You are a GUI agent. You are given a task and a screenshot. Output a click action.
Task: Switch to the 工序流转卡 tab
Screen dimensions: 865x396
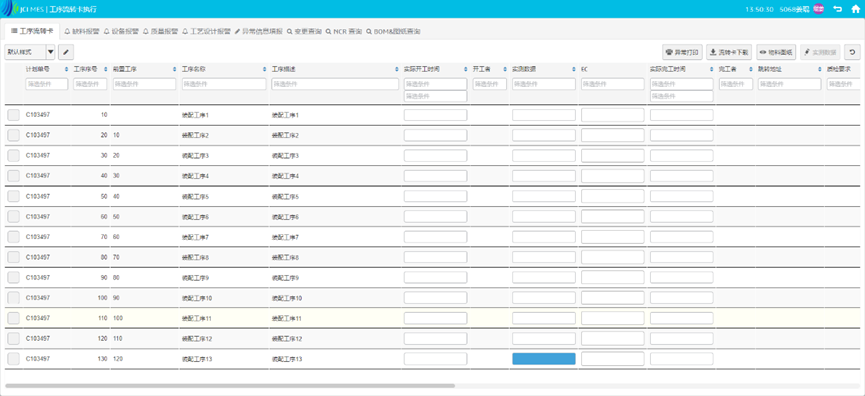[32, 32]
